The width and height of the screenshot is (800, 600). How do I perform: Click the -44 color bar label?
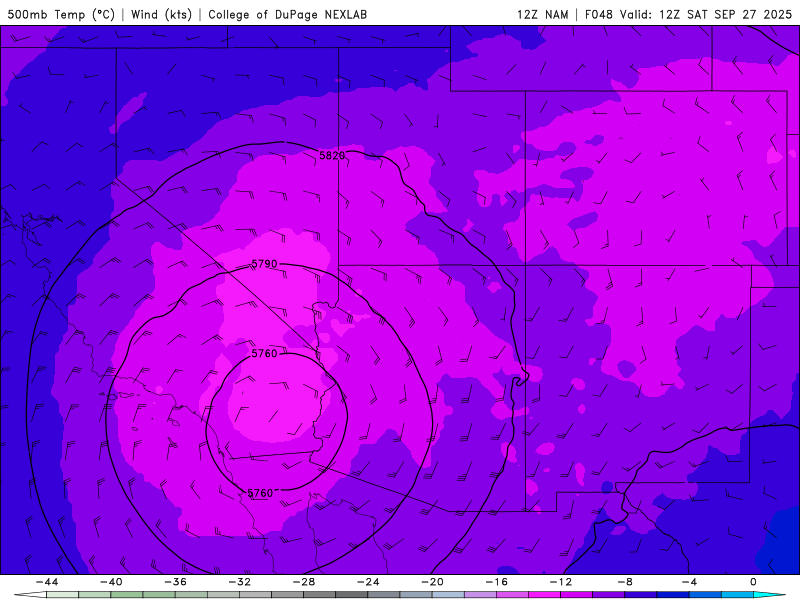47,582
